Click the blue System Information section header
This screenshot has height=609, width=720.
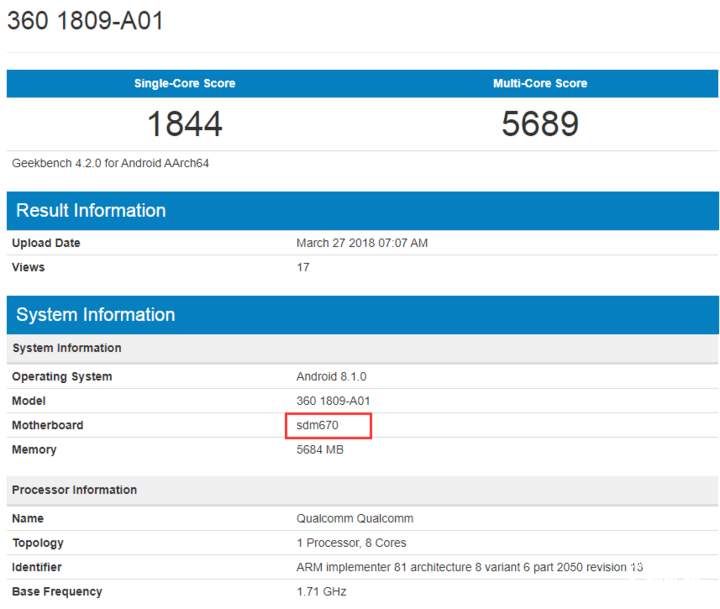click(x=96, y=315)
